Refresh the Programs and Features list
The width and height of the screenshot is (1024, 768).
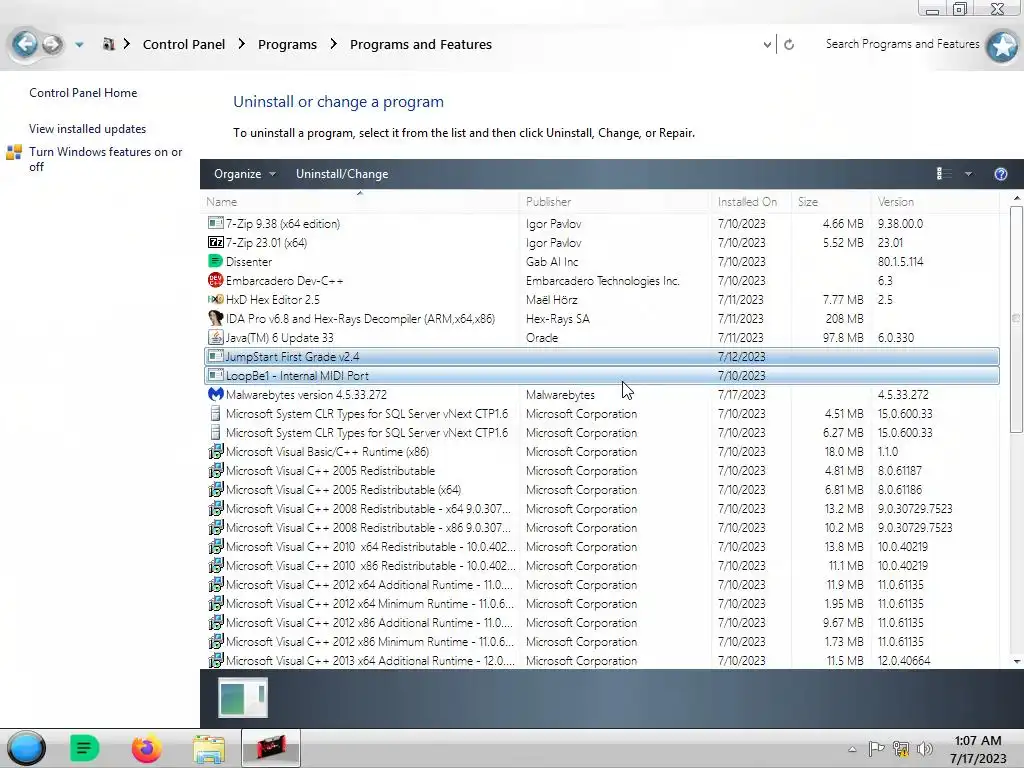click(789, 44)
